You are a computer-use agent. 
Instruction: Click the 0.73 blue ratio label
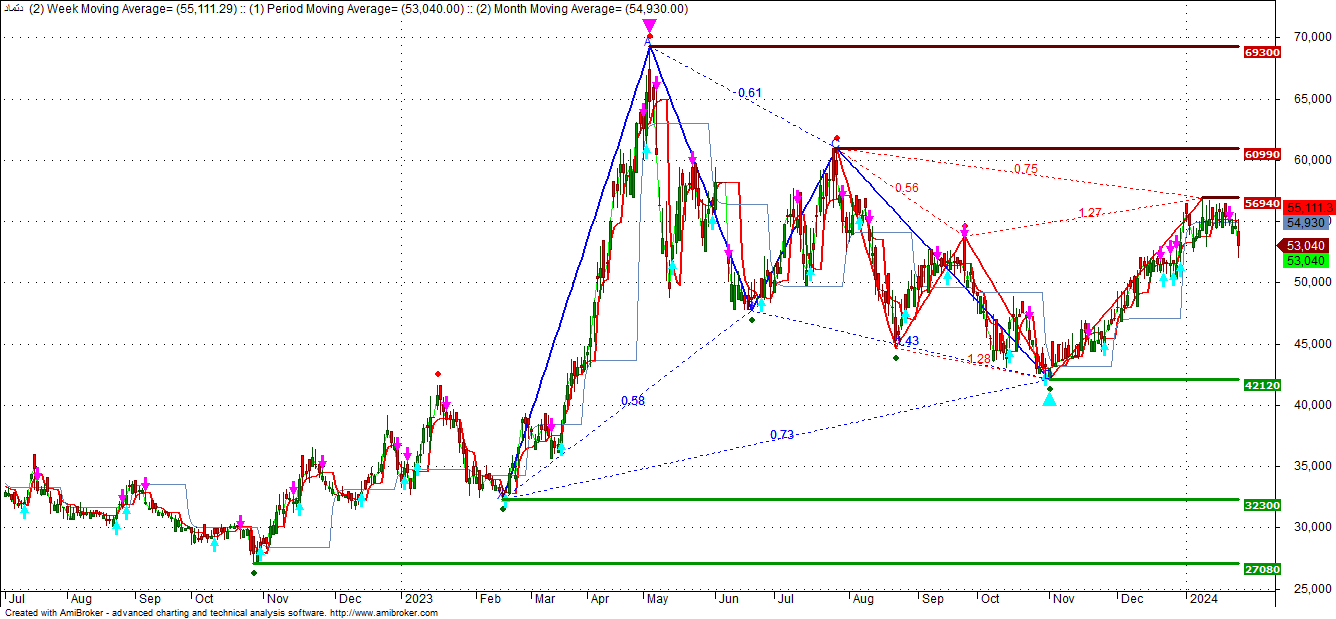[x=782, y=434]
